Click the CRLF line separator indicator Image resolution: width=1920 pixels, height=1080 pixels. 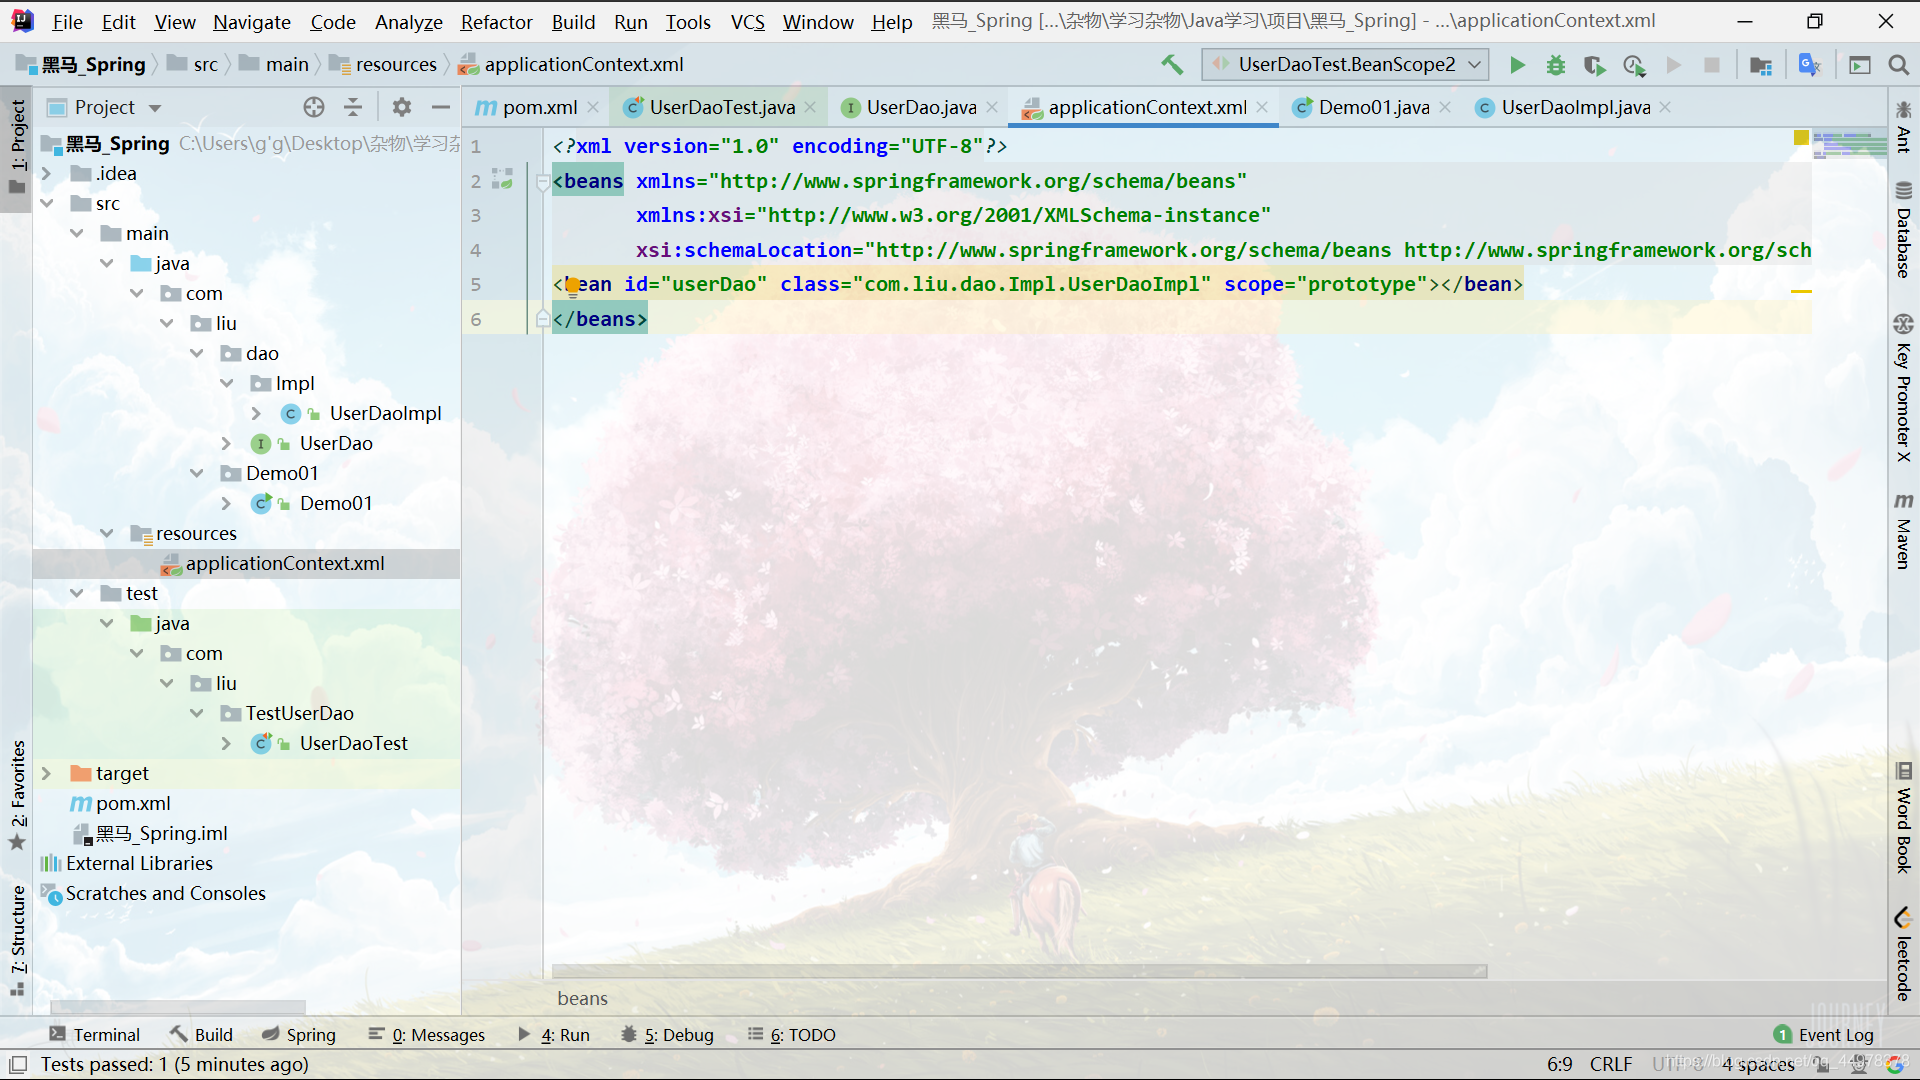coord(1611,1064)
